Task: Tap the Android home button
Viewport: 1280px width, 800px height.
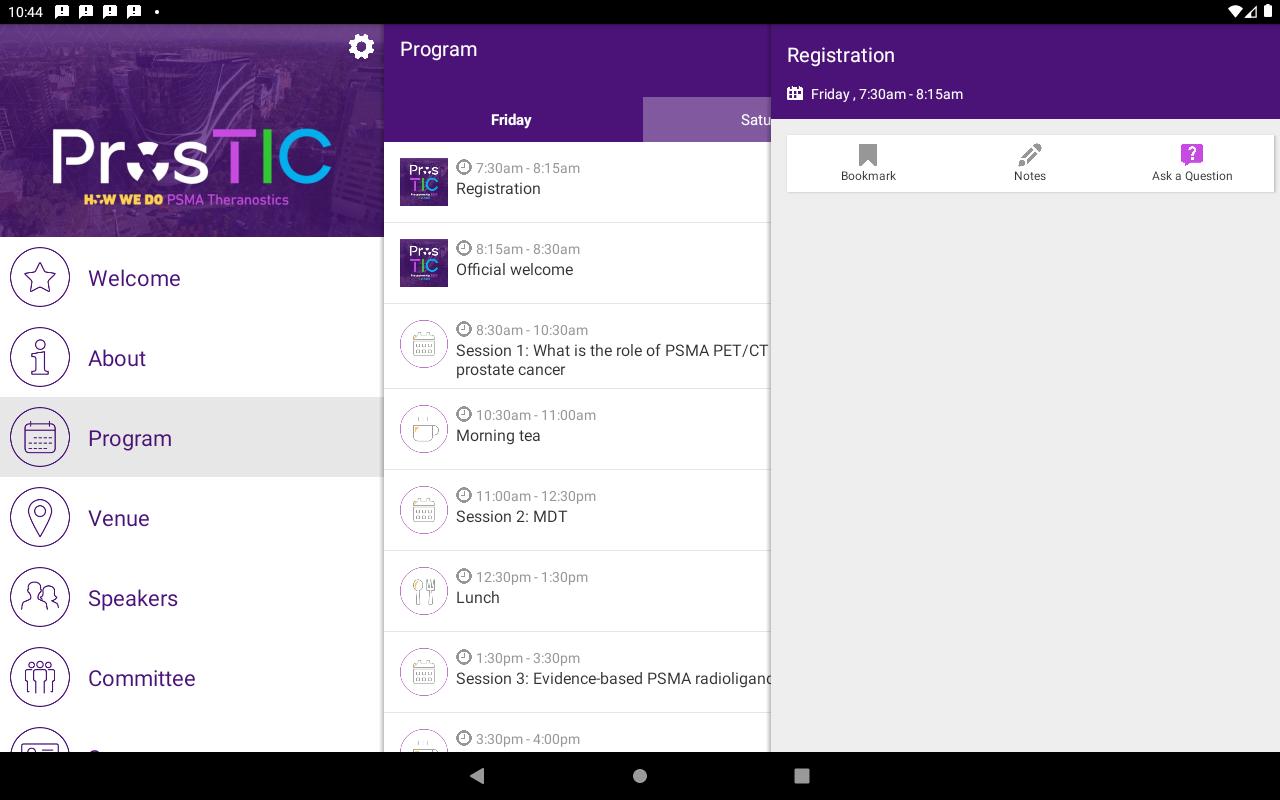Action: click(x=640, y=776)
